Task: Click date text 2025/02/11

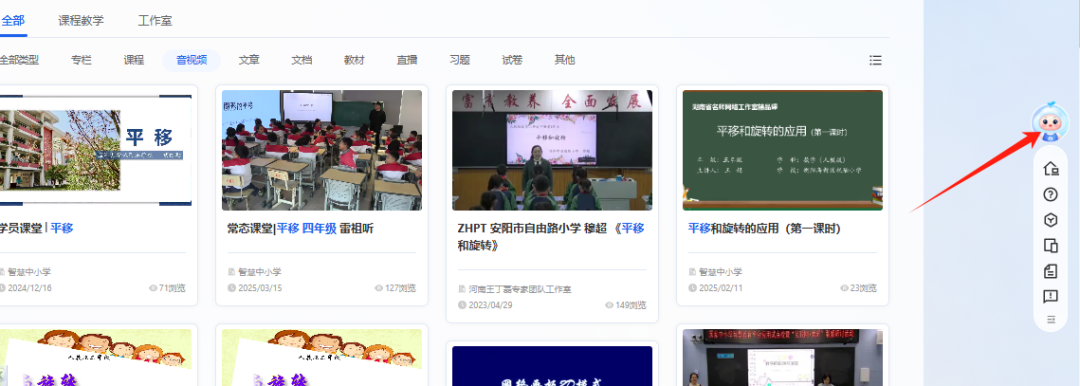Action: [x=721, y=288]
